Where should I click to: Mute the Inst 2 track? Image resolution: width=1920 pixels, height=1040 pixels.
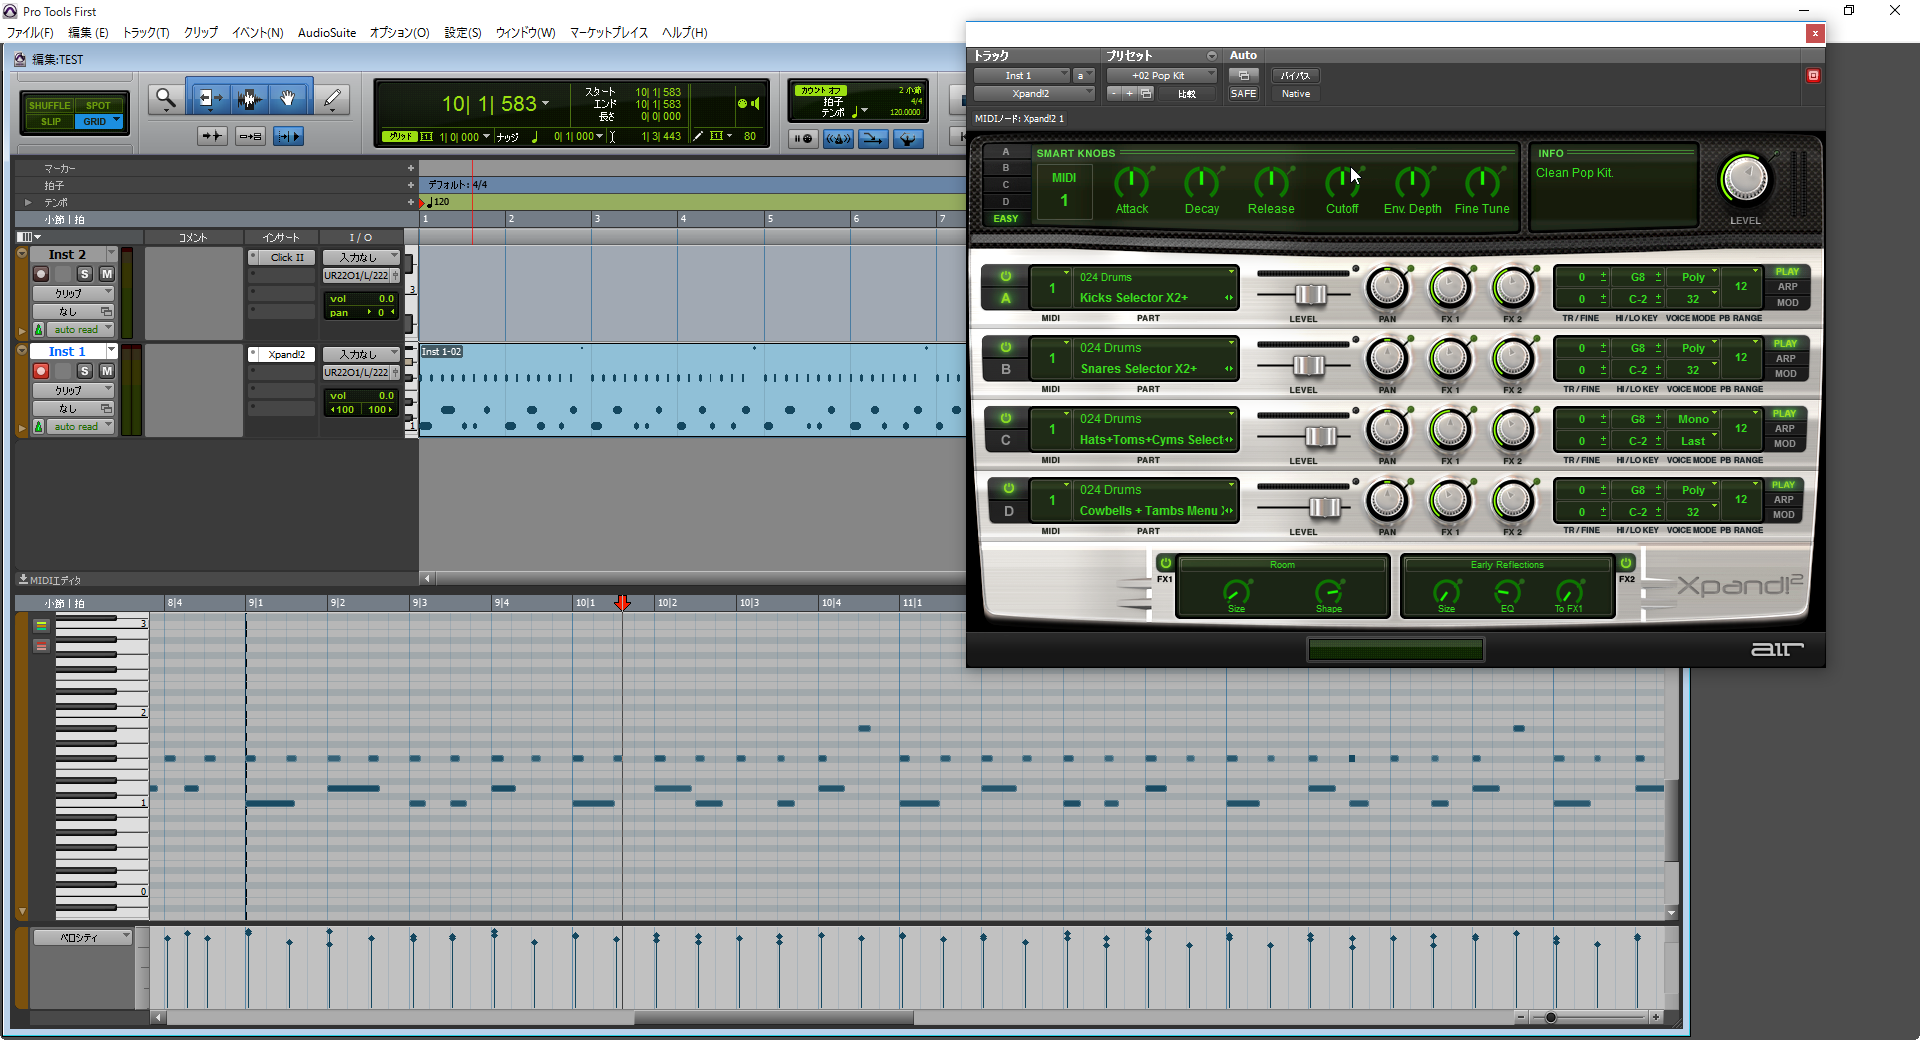pos(106,274)
